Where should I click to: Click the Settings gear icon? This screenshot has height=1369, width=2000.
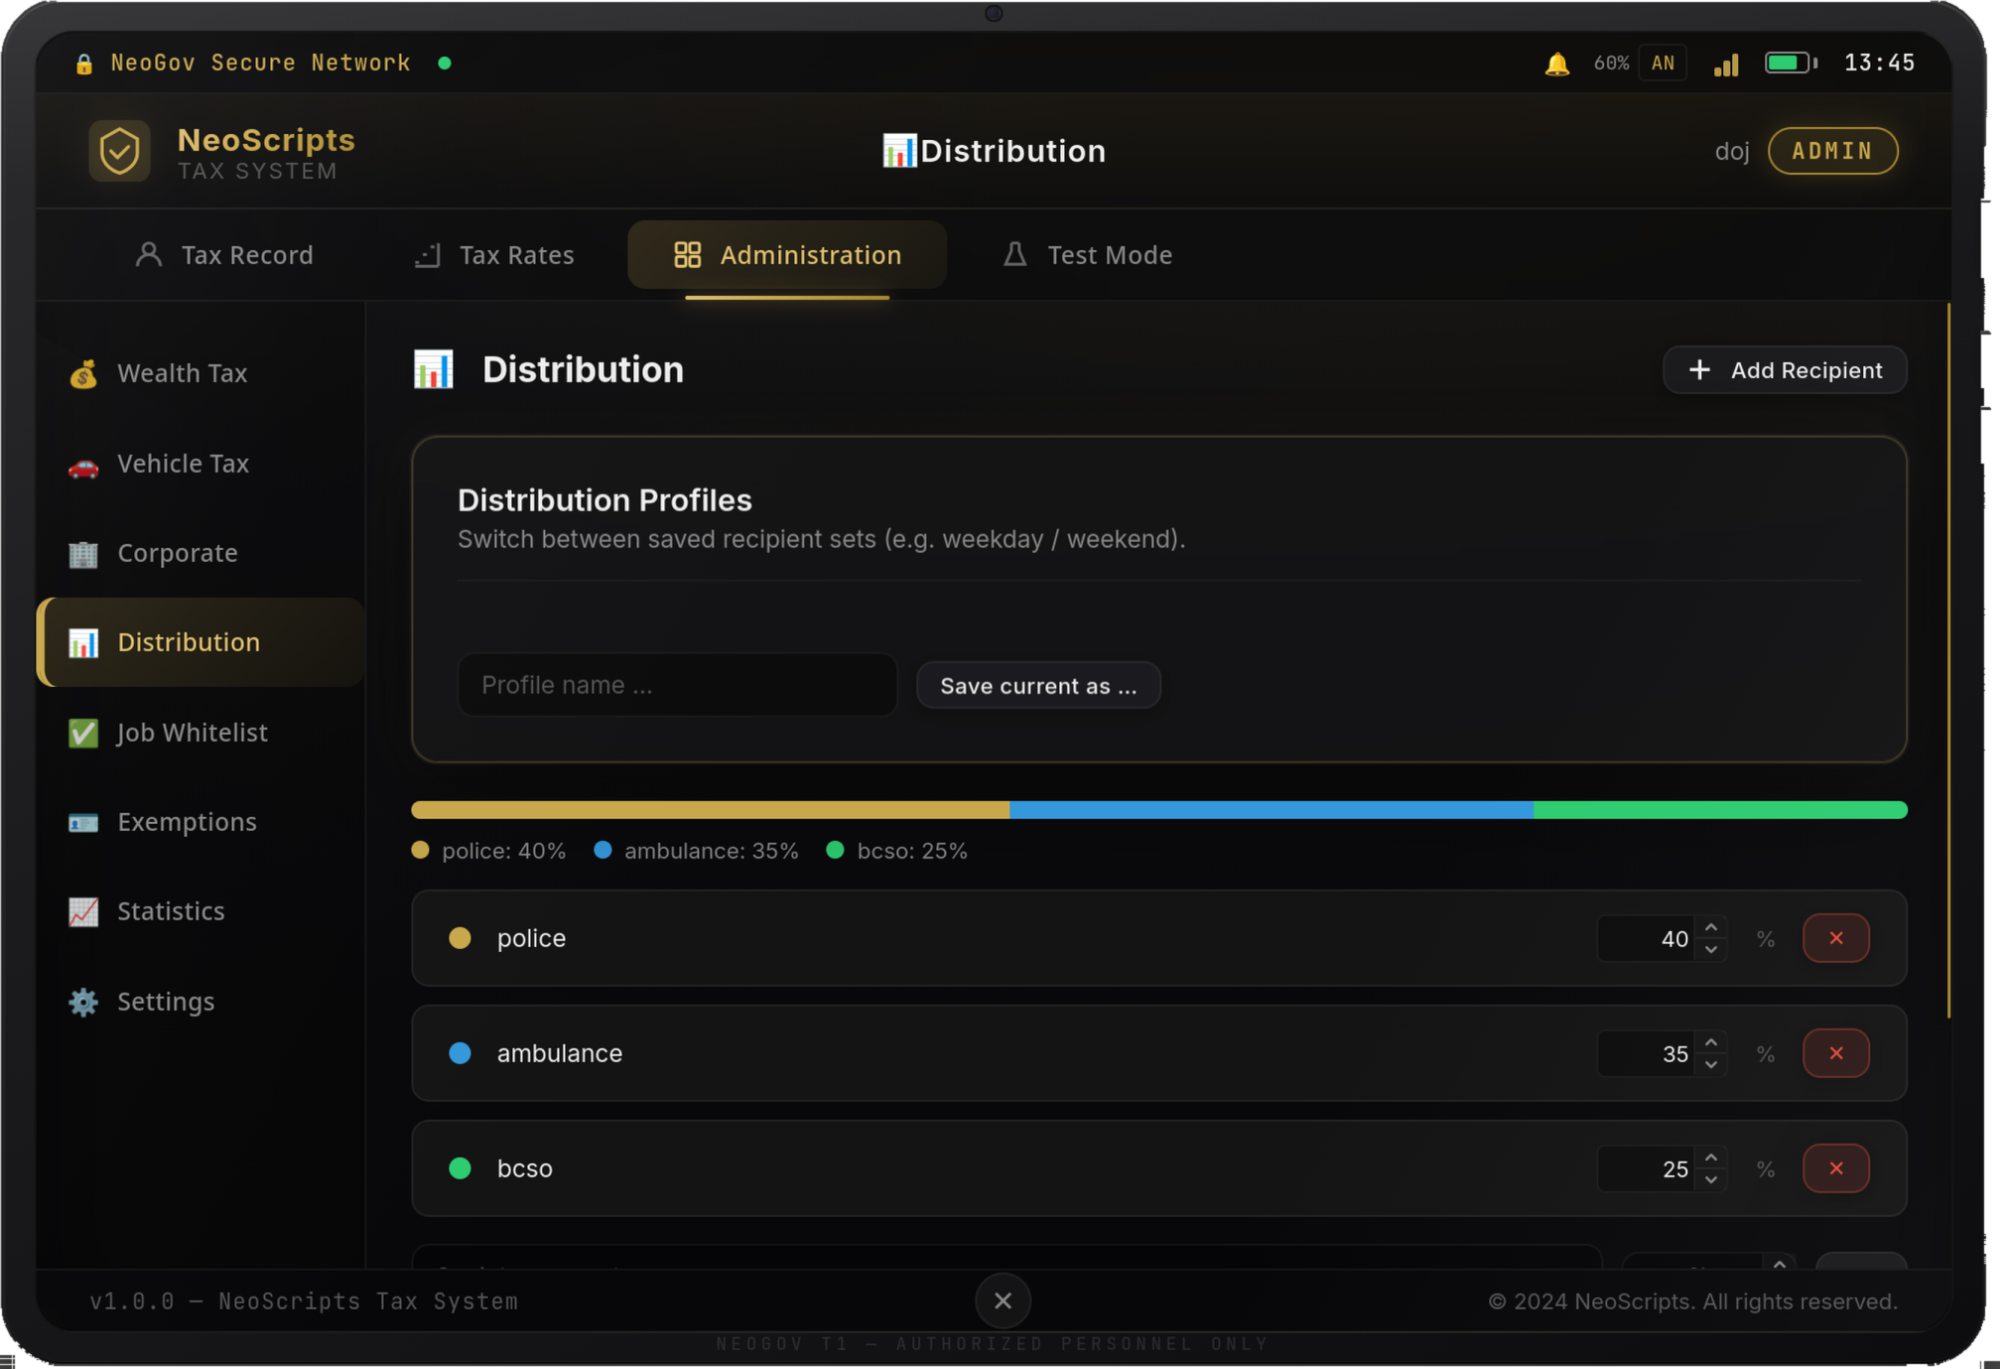83,1002
